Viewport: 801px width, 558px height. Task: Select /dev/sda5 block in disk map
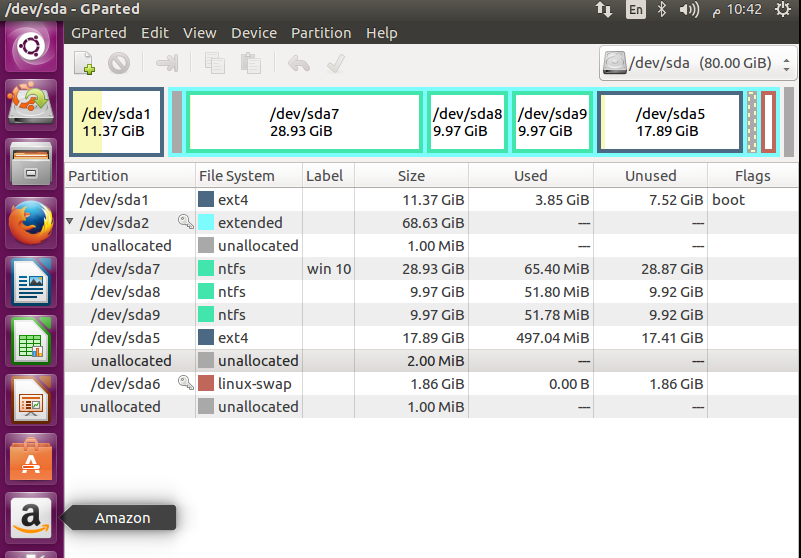pos(670,122)
